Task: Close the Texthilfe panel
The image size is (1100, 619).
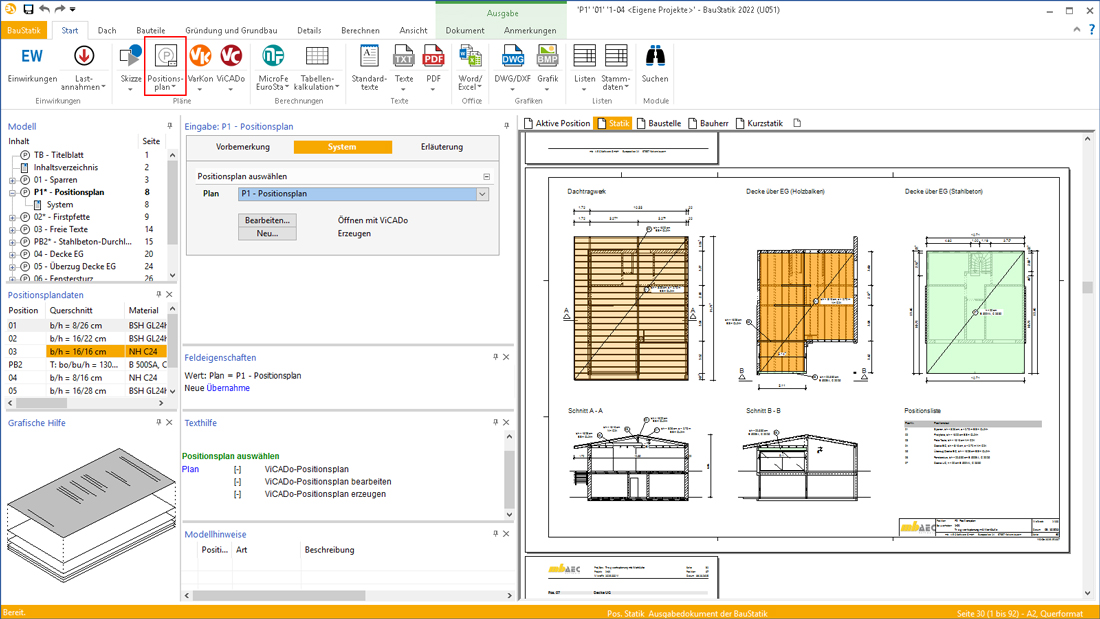Action: (x=506, y=422)
